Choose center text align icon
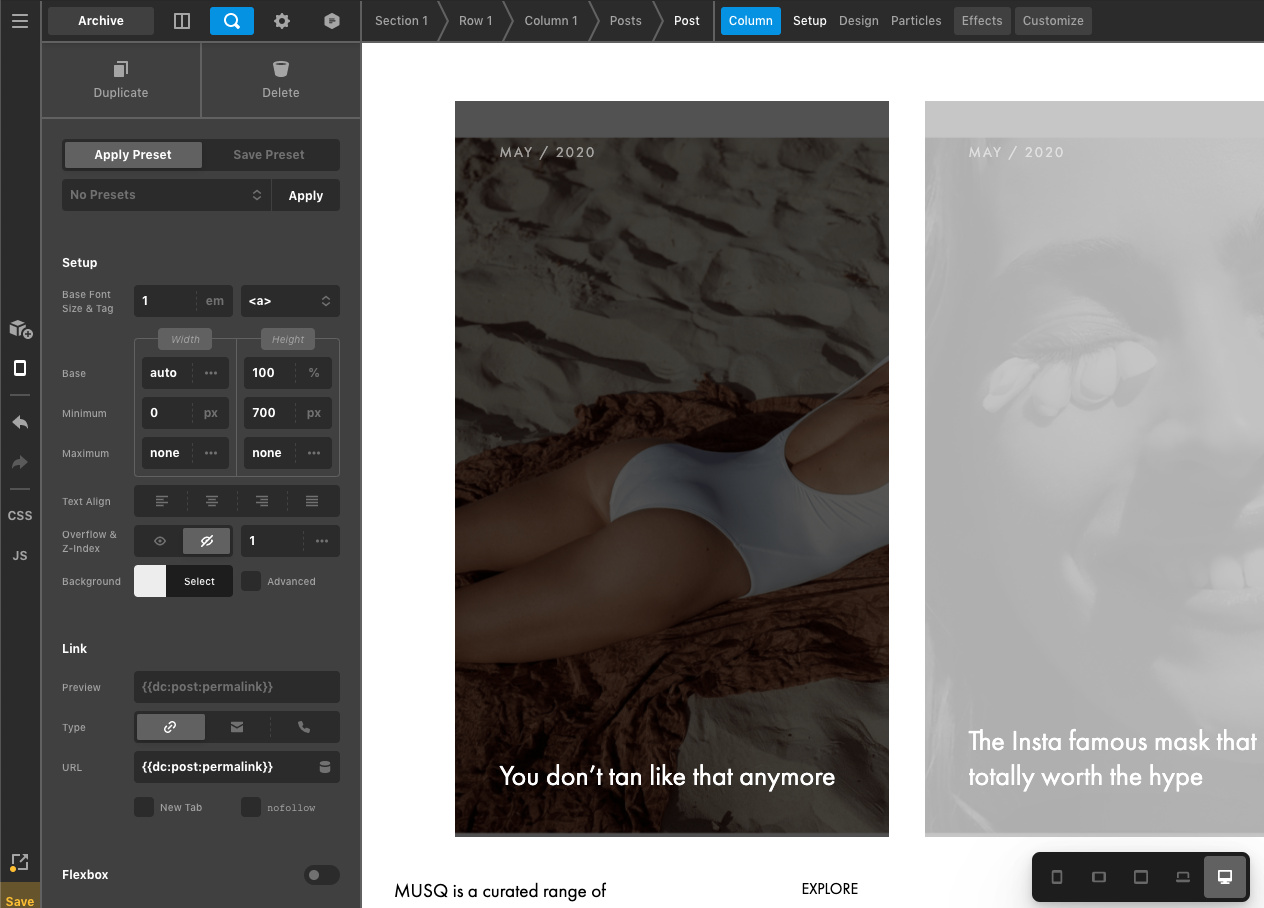Screen dimensions: 1264x908 point(212,501)
